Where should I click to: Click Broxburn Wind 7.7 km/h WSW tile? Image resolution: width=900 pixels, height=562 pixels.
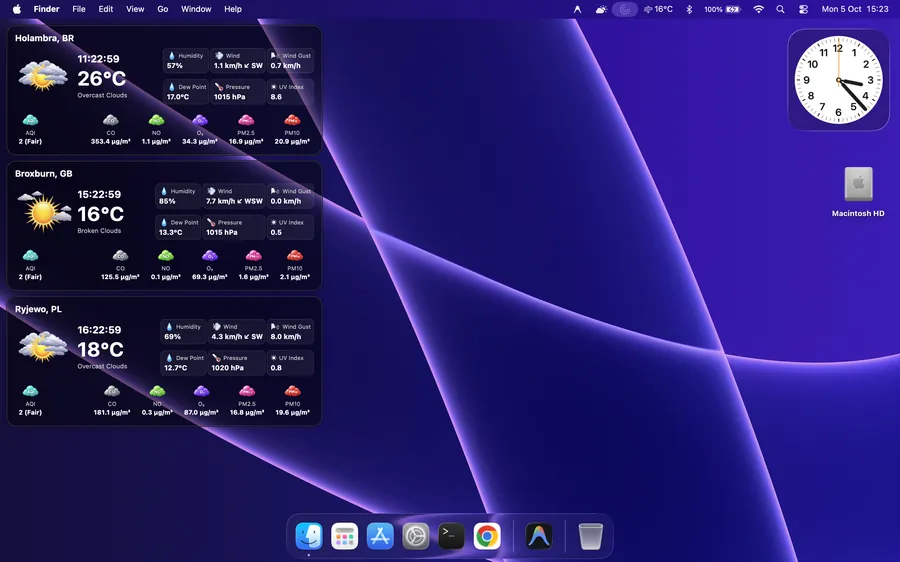pyautogui.click(x=234, y=196)
